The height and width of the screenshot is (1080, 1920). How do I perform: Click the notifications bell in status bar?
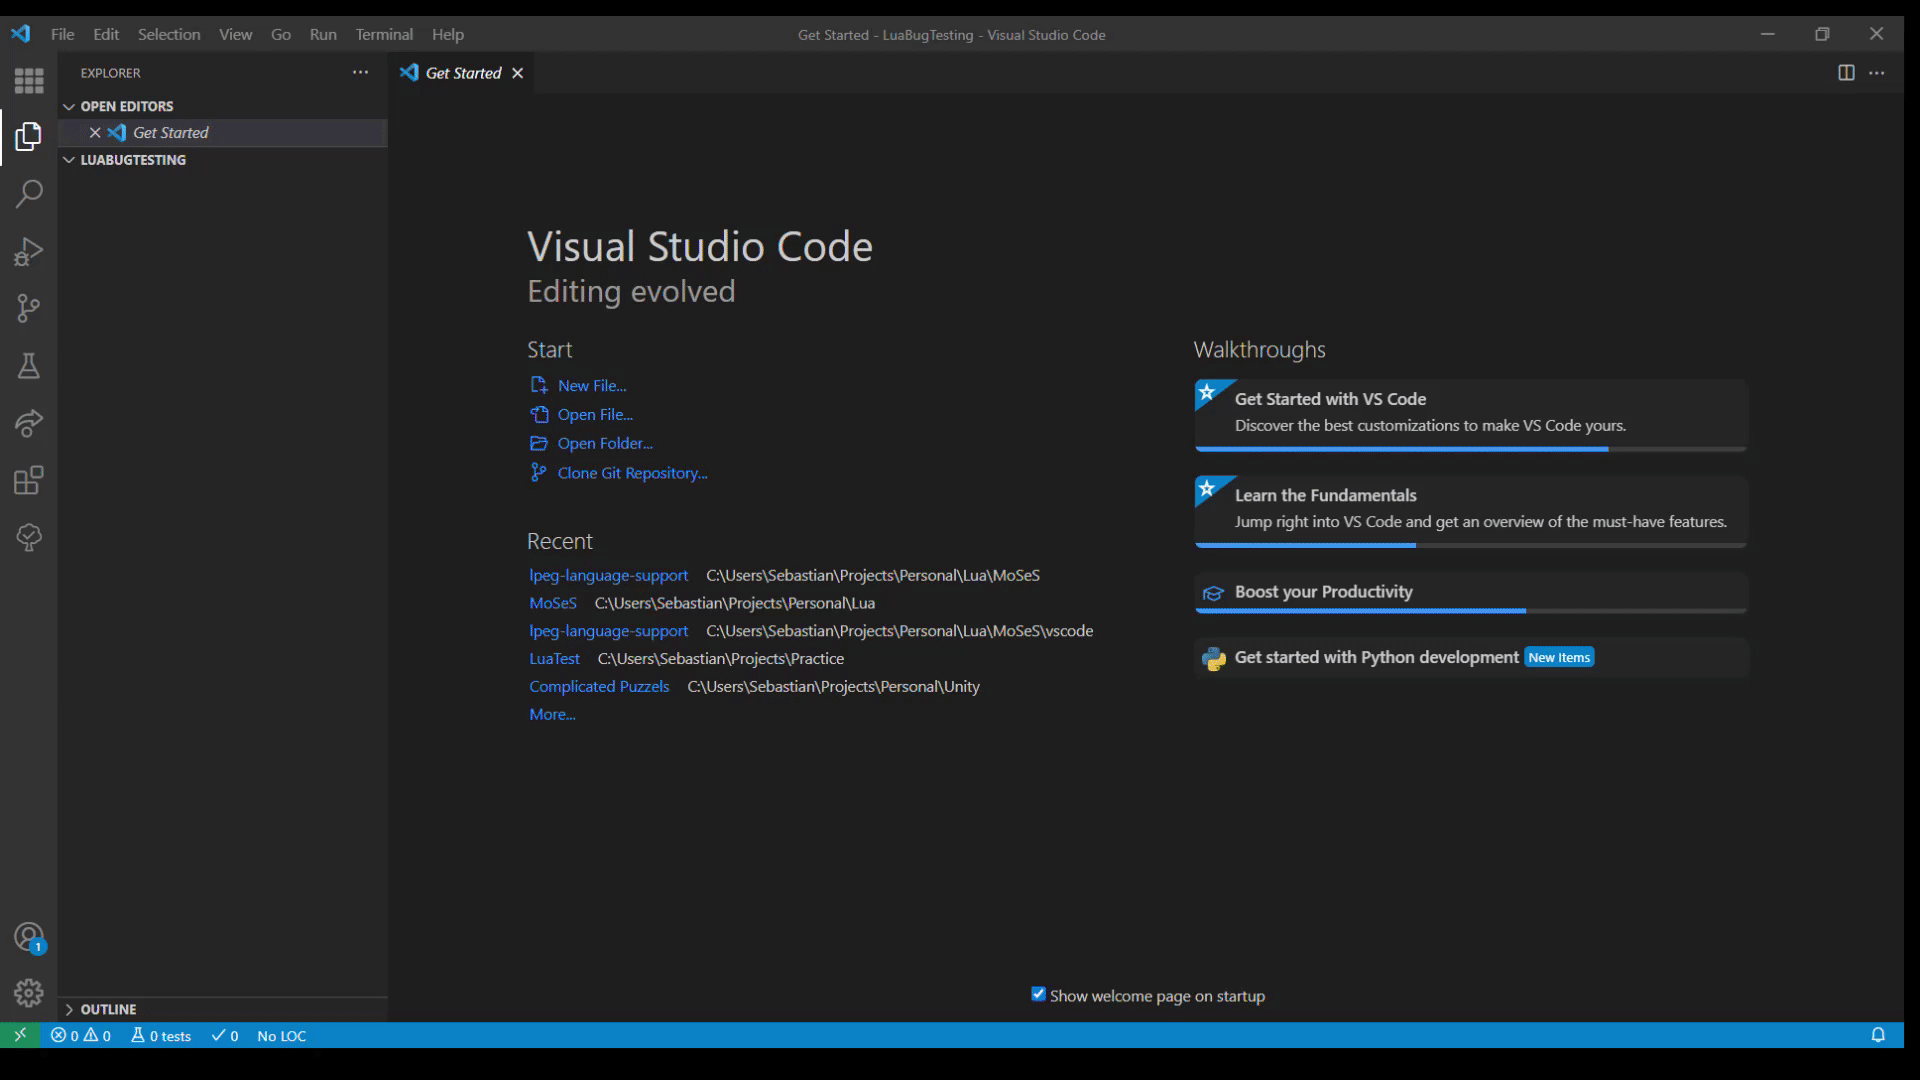(x=1878, y=1035)
